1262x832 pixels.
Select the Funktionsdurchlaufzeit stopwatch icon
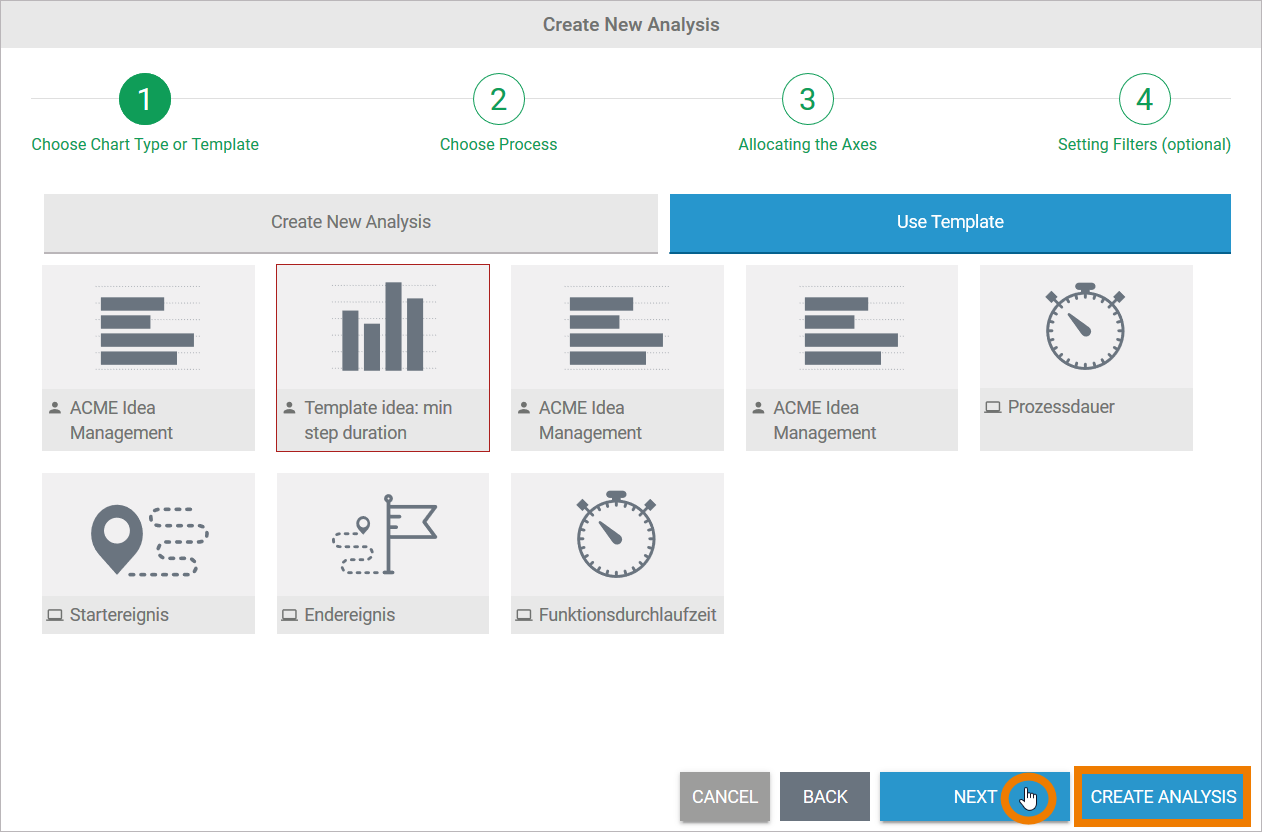point(617,535)
